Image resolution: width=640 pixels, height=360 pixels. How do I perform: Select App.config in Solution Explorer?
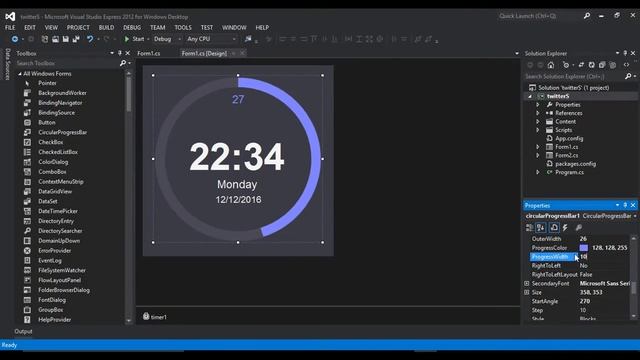pos(569,138)
